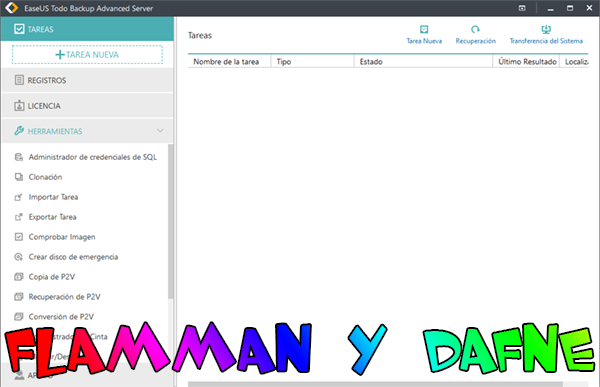Viewport: 600px width, 387px height.
Task: Click the Importar Tarea icon
Action: (19, 197)
